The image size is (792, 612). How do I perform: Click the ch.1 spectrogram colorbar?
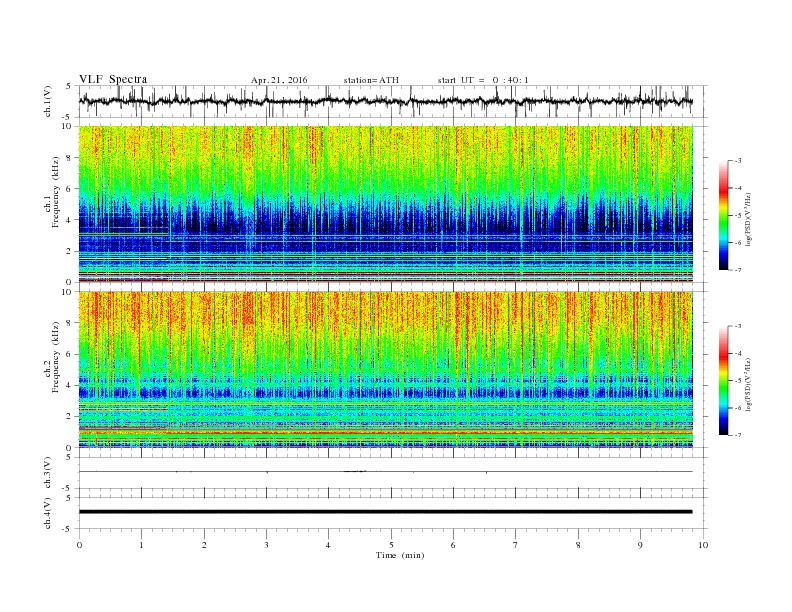(x=724, y=216)
